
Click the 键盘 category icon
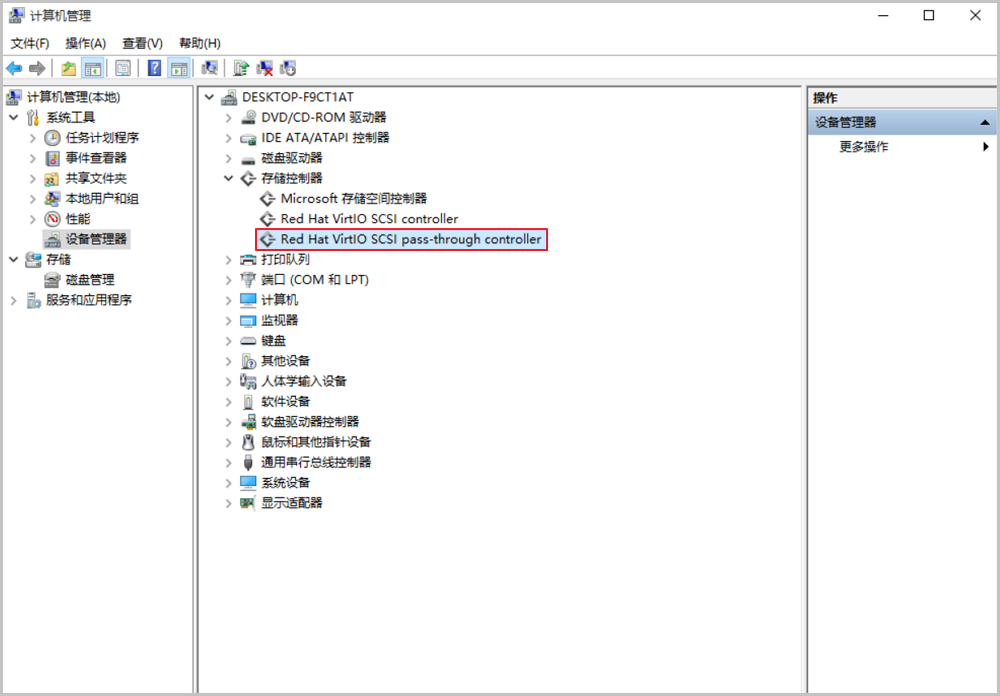[x=247, y=341]
